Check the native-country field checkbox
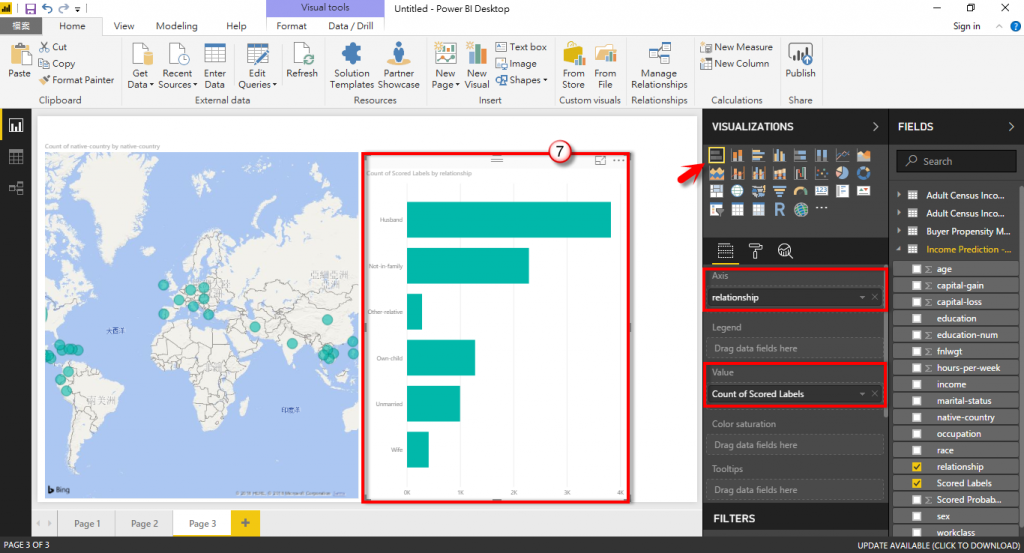Image resolution: width=1024 pixels, height=553 pixels. 916,417
